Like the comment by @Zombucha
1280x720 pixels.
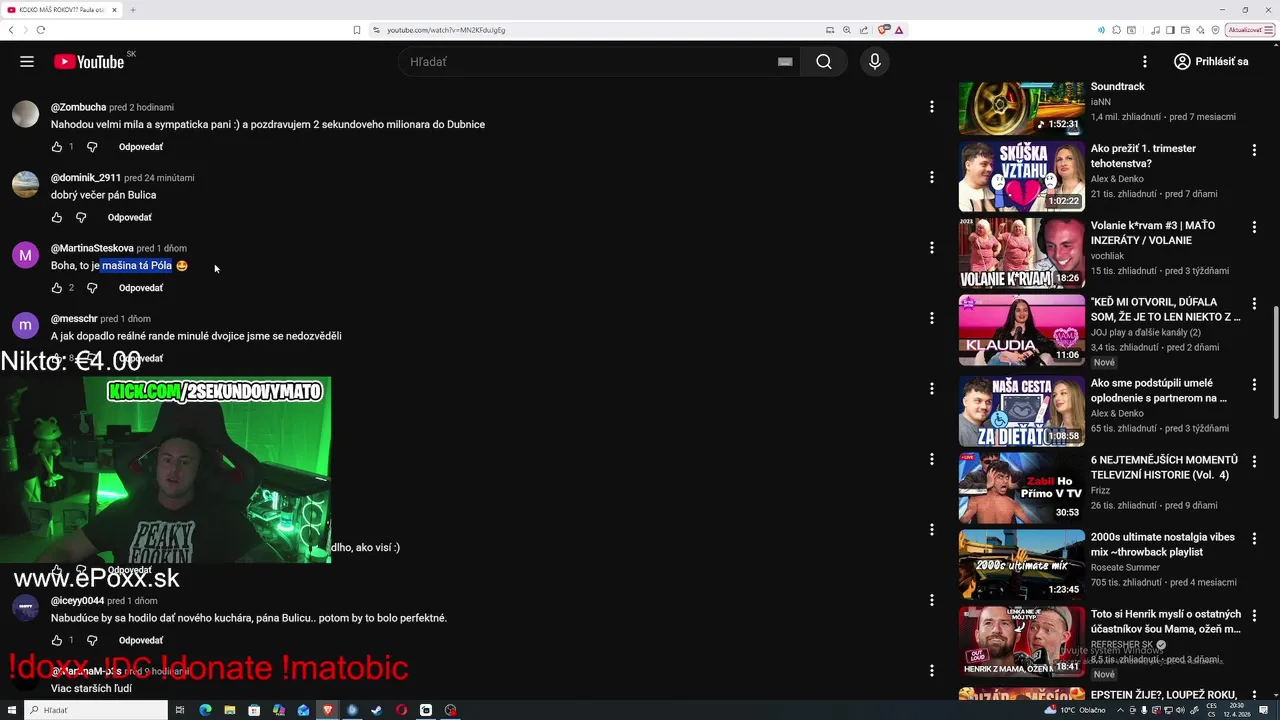56,147
